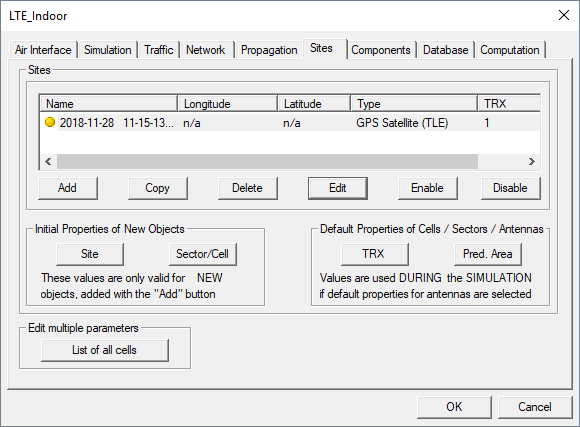Copy the selected site

pyautogui.click(x=158, y=188)
